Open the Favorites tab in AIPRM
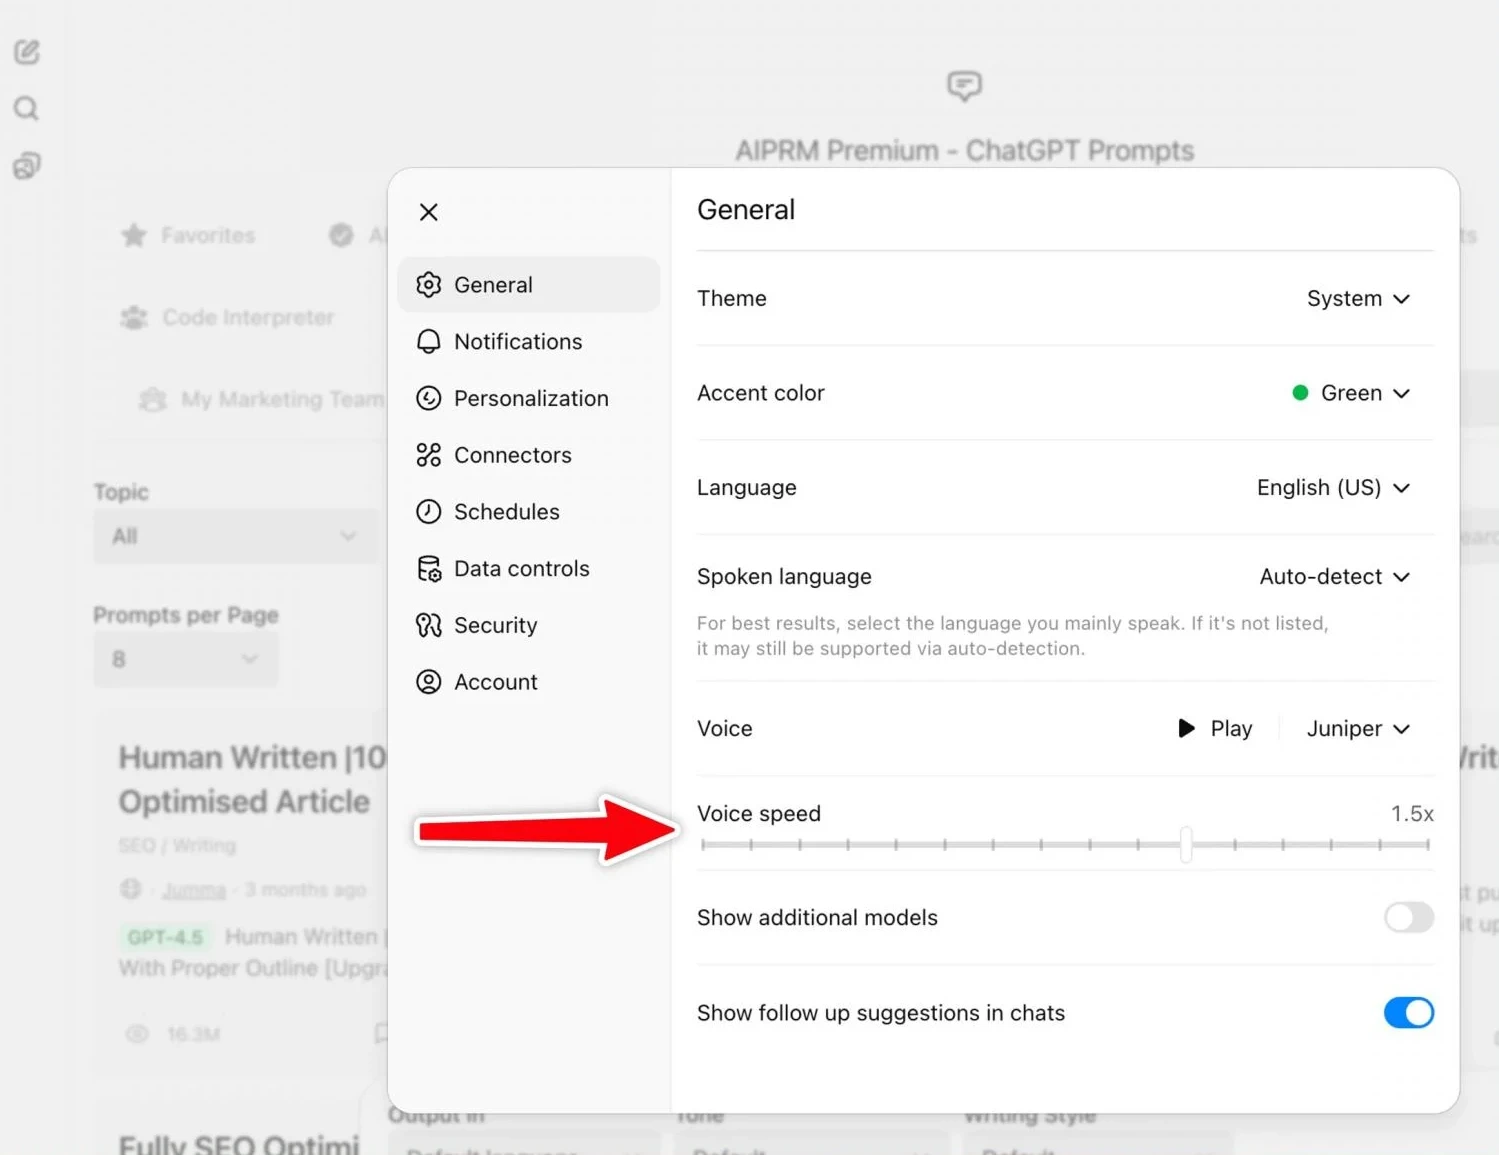This screenshot has width=1499, height=1155. tap(189, 235)
